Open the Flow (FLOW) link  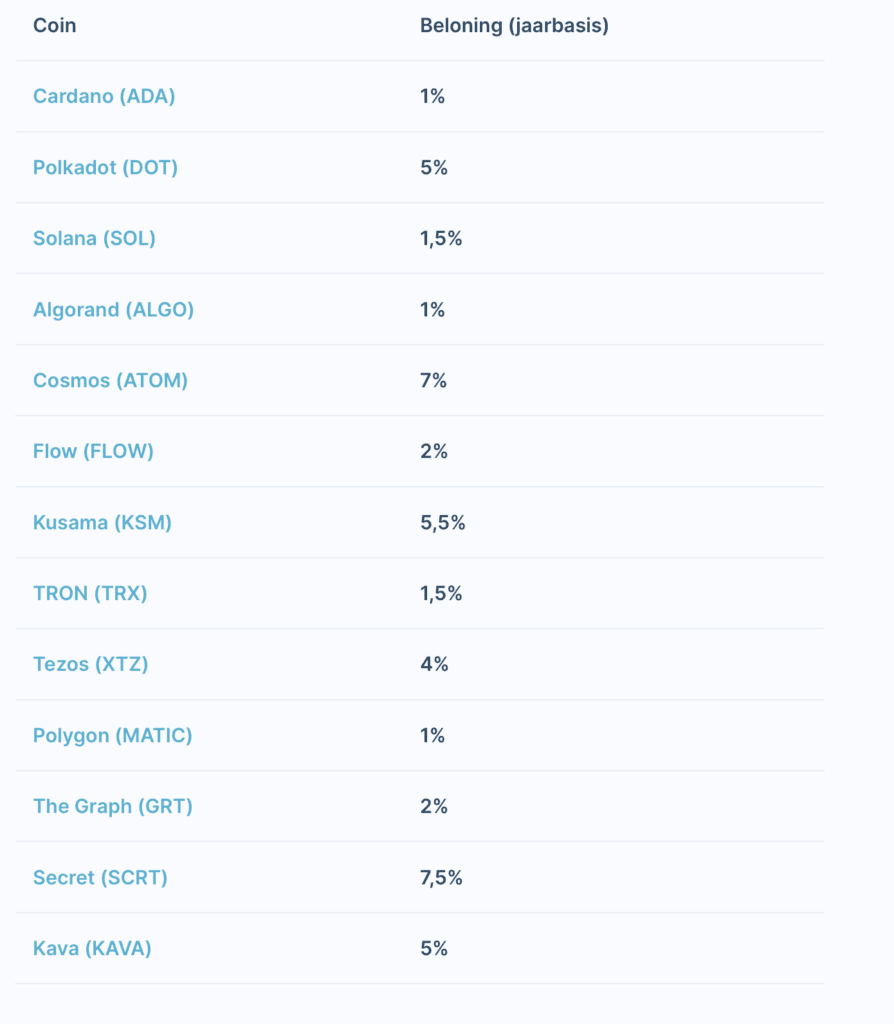point(93,451)
